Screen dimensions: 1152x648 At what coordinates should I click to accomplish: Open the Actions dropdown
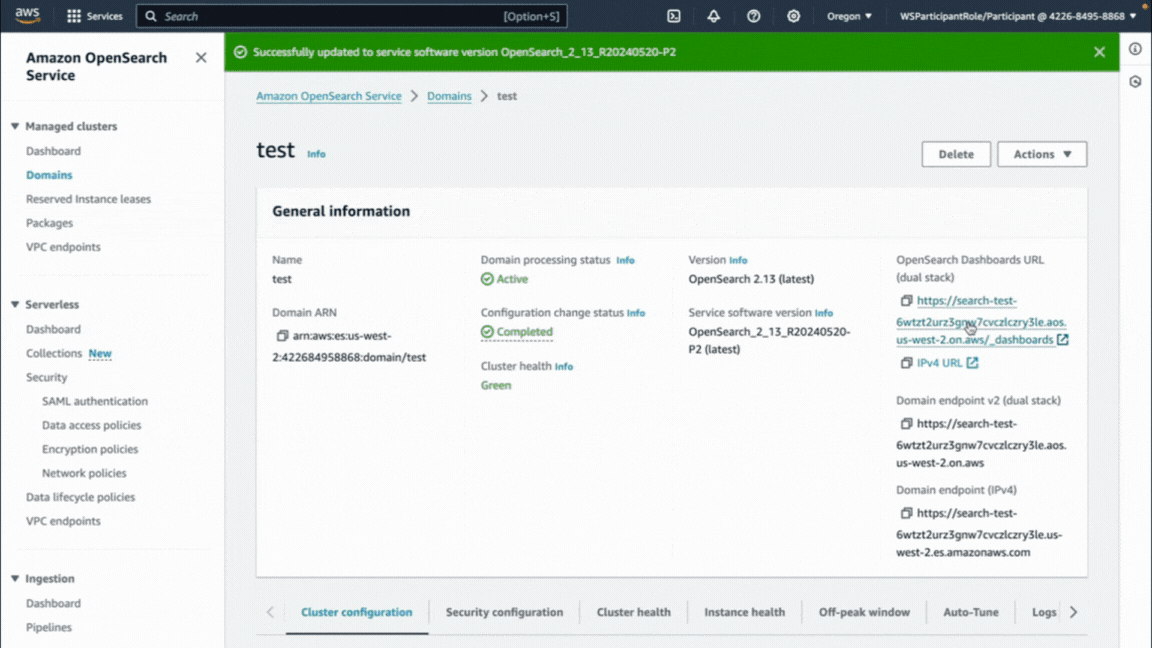(1042, 154)
